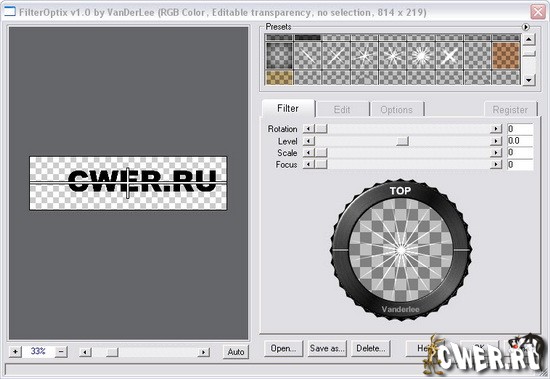Open the Register tab
Viewport: 550px width, 379px height.
510,110
